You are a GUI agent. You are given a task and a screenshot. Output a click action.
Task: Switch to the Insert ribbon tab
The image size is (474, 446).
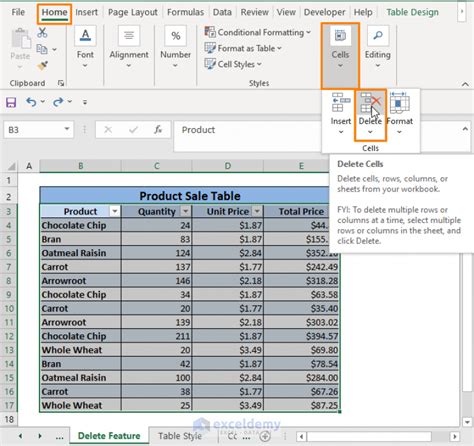(87, 12)
